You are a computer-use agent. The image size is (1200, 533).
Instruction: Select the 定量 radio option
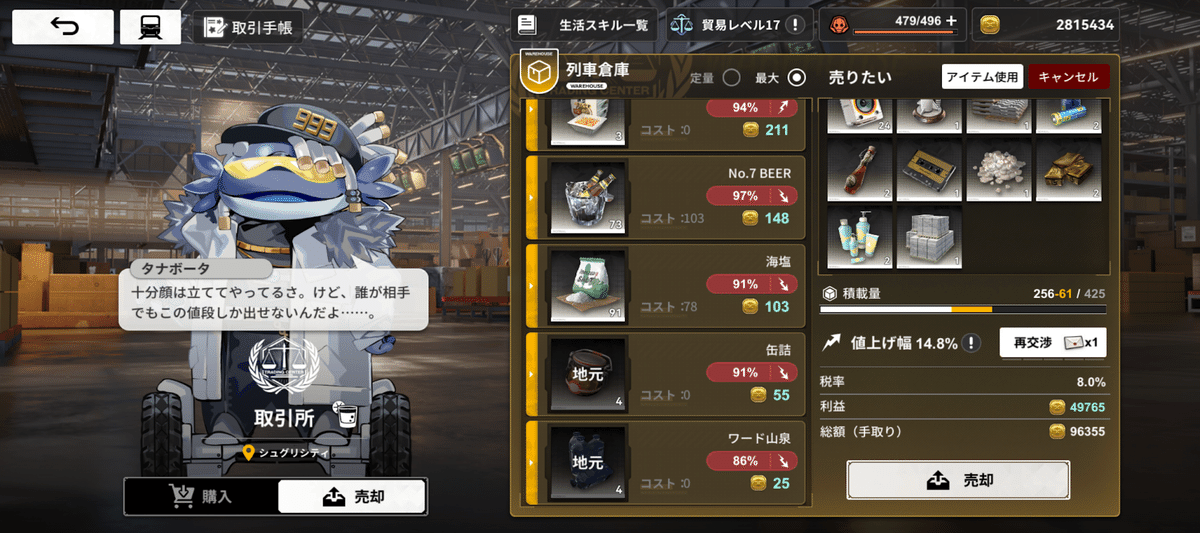pyautogui.click(x=731, y=78)
